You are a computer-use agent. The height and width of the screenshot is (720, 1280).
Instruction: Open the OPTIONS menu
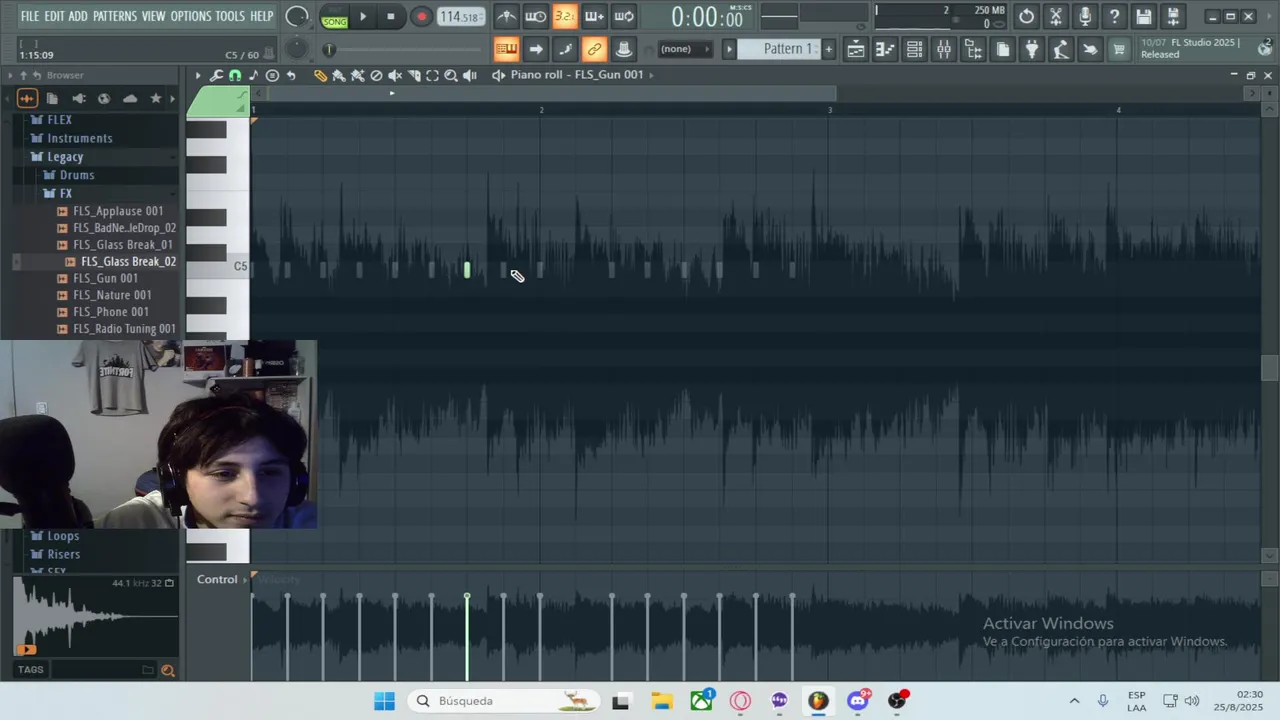(191, 16)
